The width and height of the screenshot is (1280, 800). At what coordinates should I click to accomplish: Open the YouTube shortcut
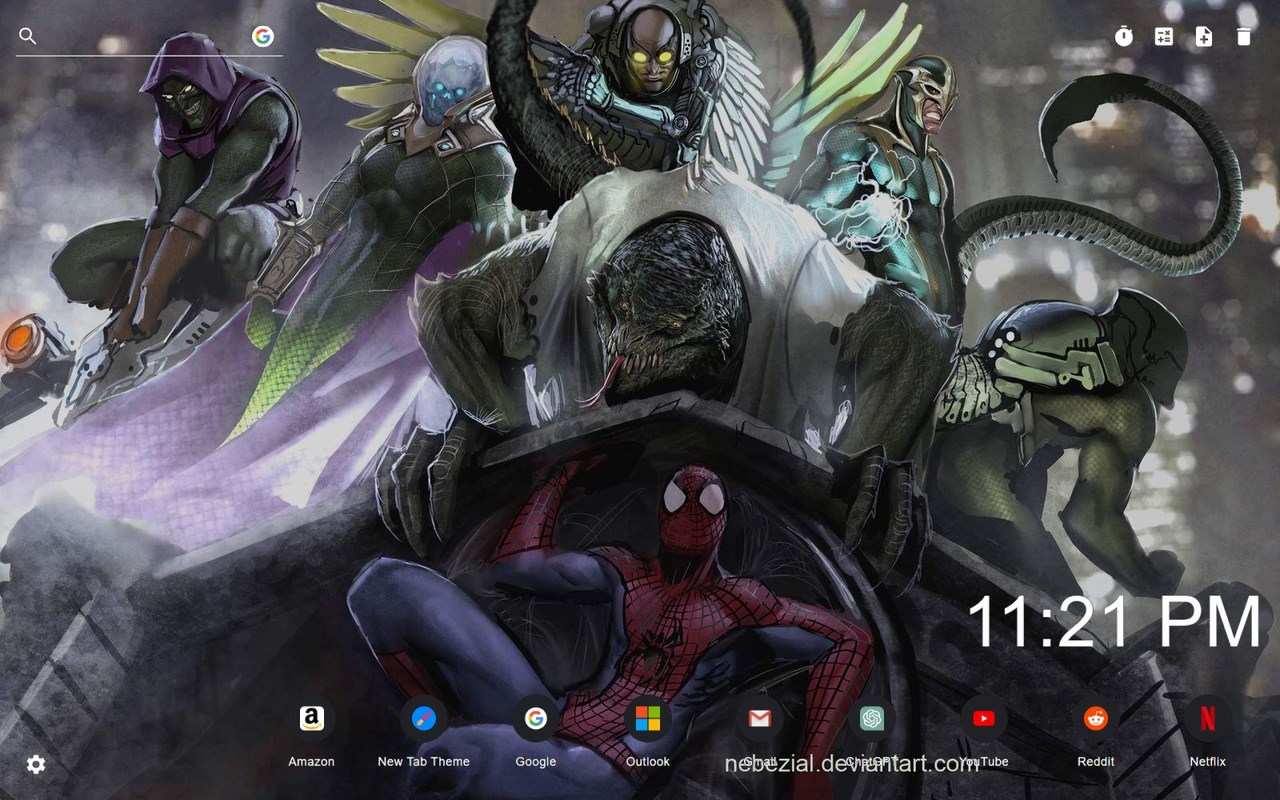pos(984,733)
